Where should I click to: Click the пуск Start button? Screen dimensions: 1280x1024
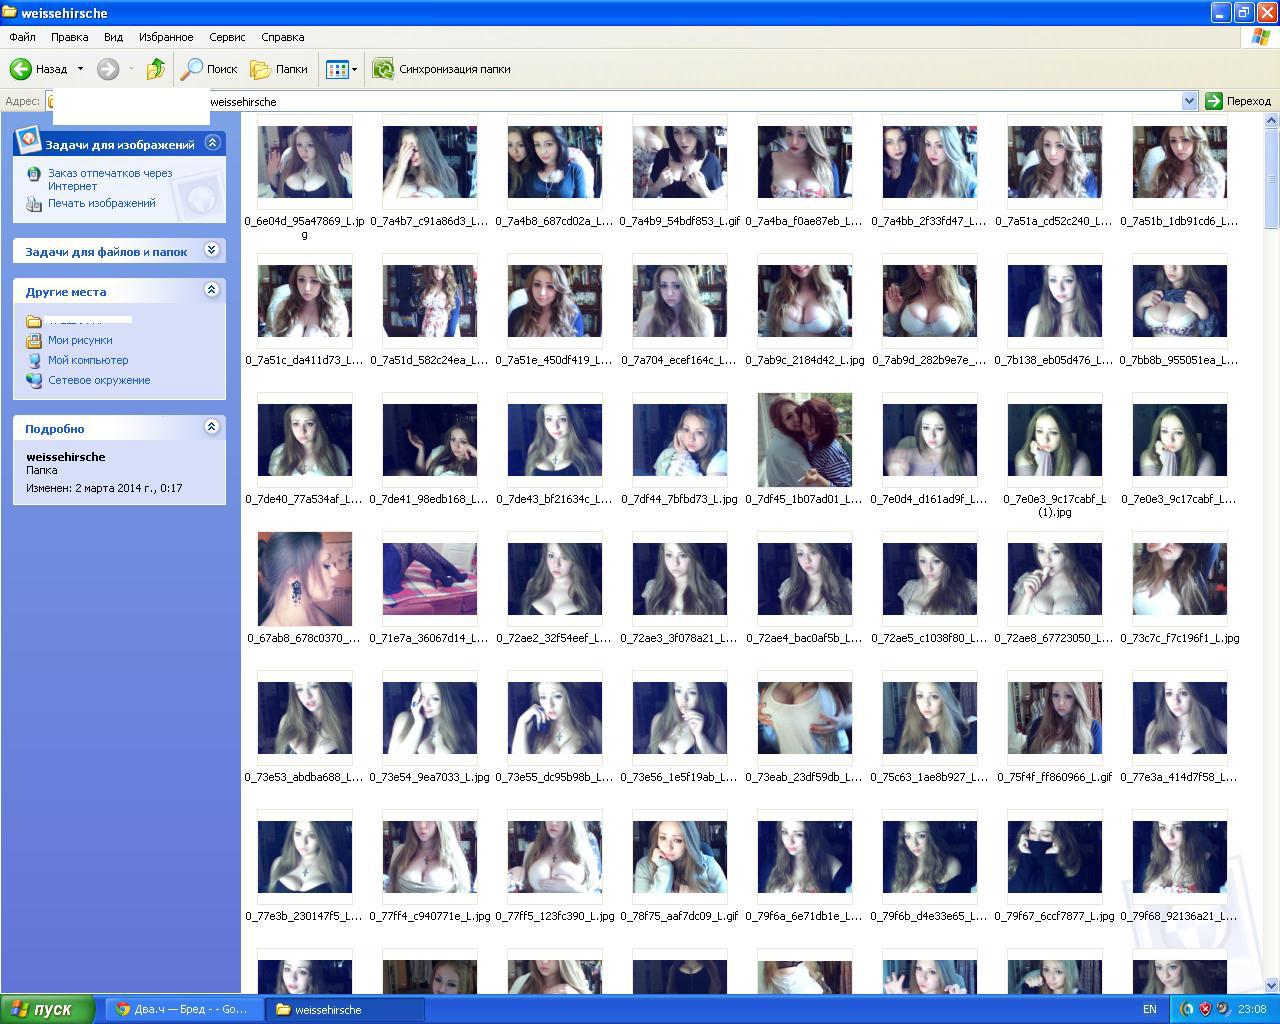(48, 1009)
